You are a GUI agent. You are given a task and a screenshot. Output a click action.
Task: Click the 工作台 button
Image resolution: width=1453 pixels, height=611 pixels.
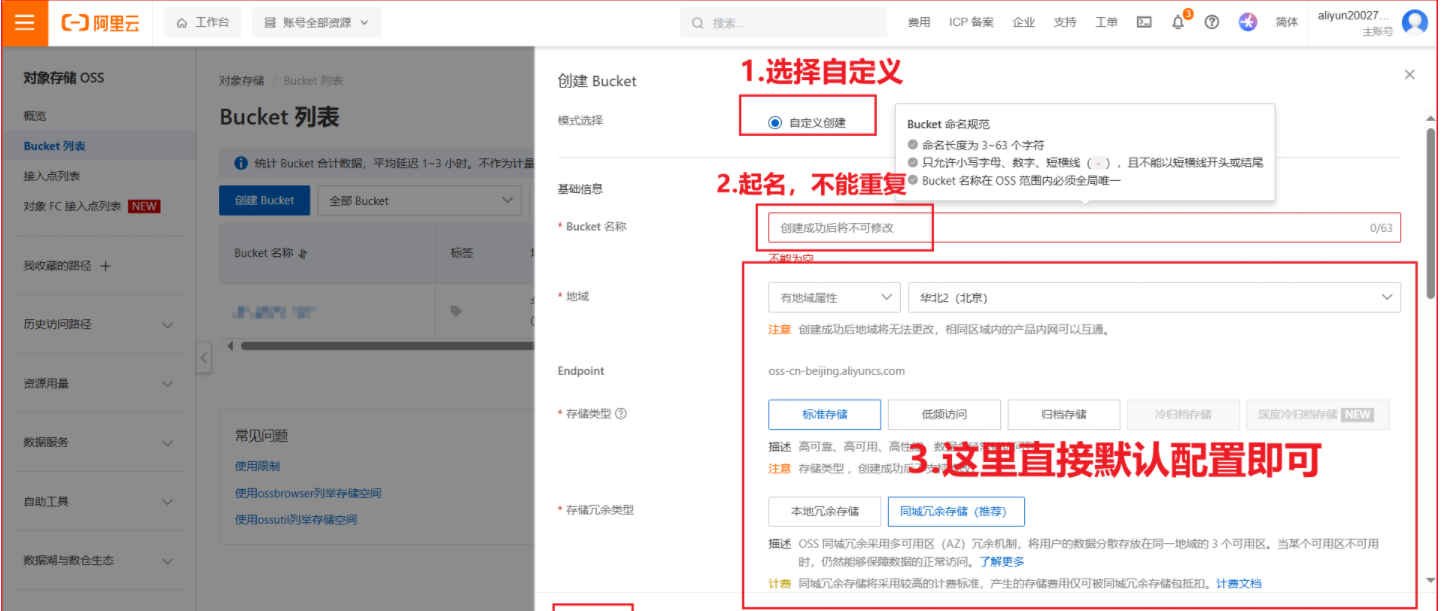coord(203,22)
